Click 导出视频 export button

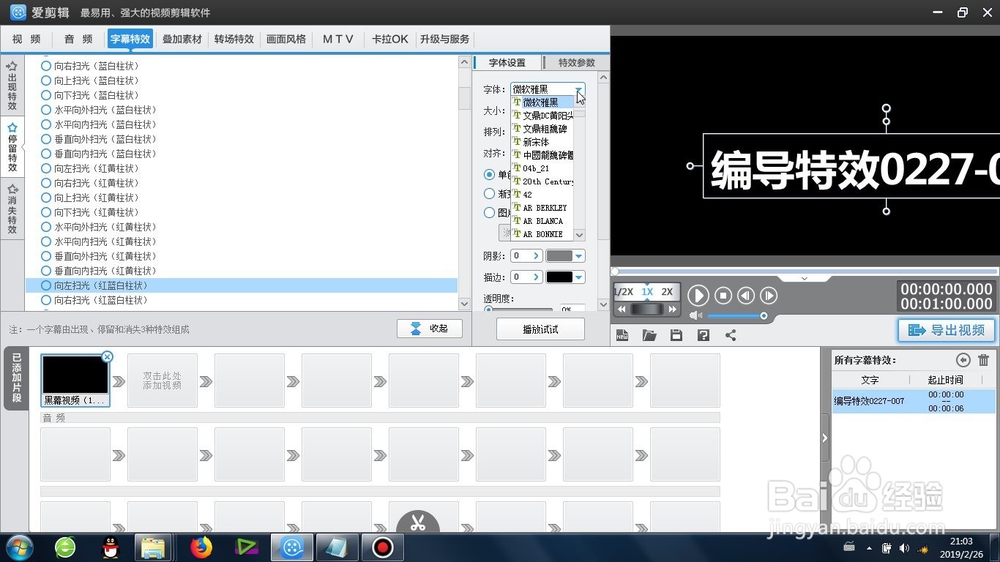click(946, 330)
